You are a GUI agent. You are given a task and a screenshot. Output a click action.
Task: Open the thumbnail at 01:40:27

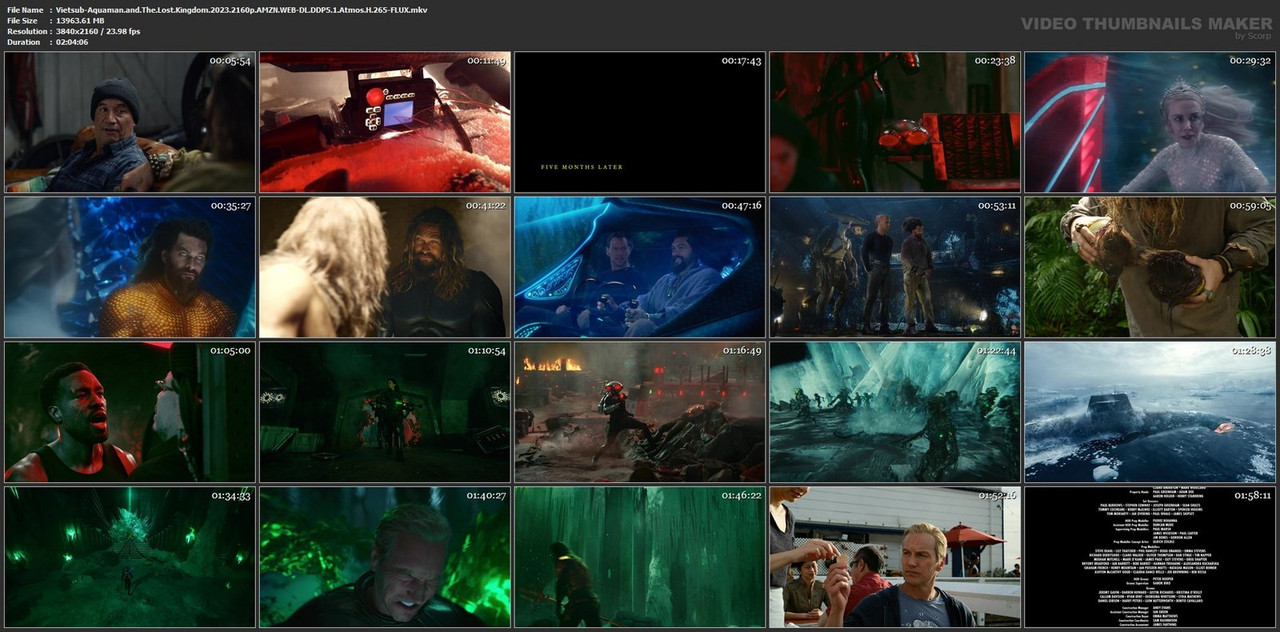[x=385, y=557]
